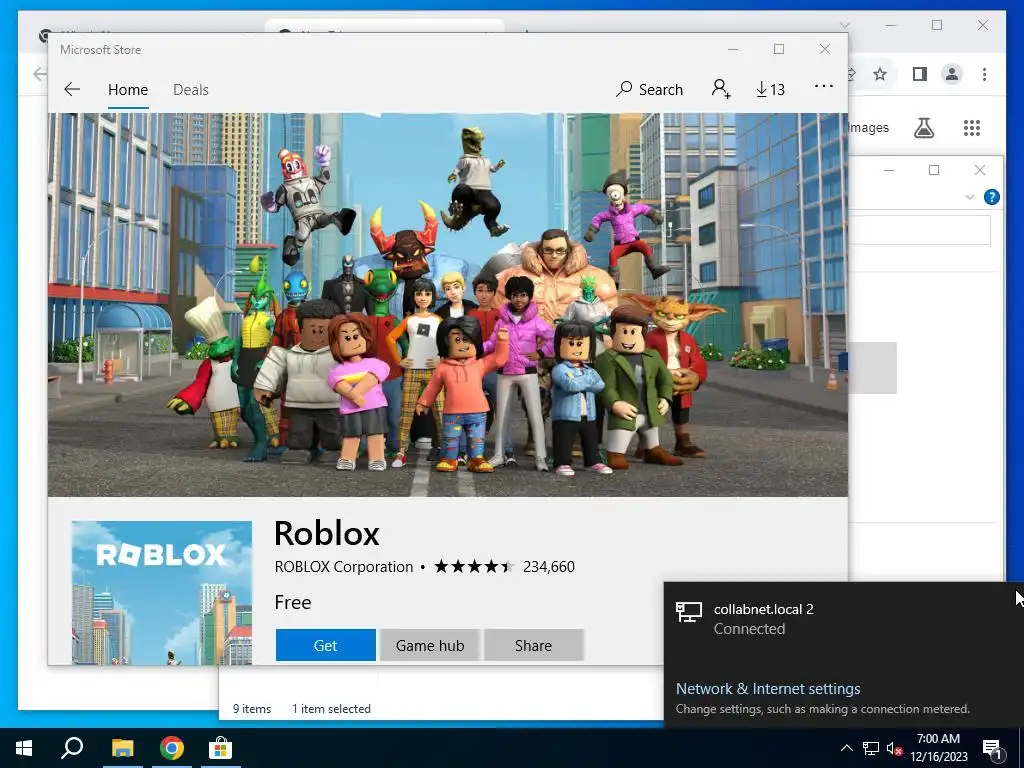Image resolution: width=1024 pixels, height=768 pixels.
Task: Click the ROBLOX Corporation publisher link
Action: tap(344, 566)
